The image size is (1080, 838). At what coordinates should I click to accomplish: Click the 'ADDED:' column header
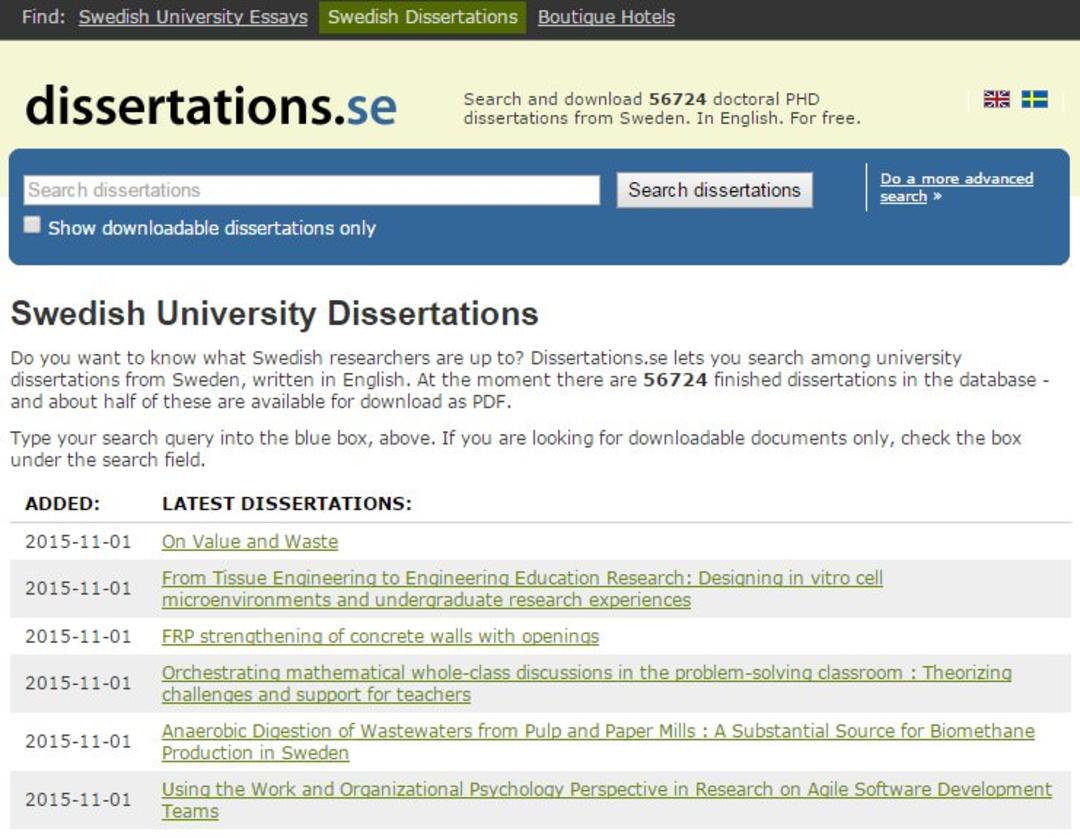[63, 504]
